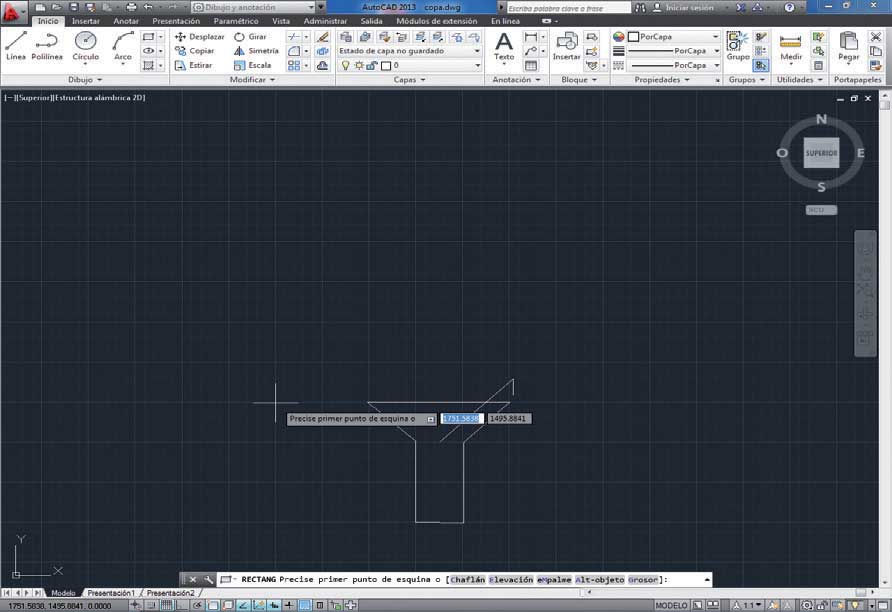Expand the Modificar panel
Image resolution: width=892 pixels, height=612 pixels.
252,80
